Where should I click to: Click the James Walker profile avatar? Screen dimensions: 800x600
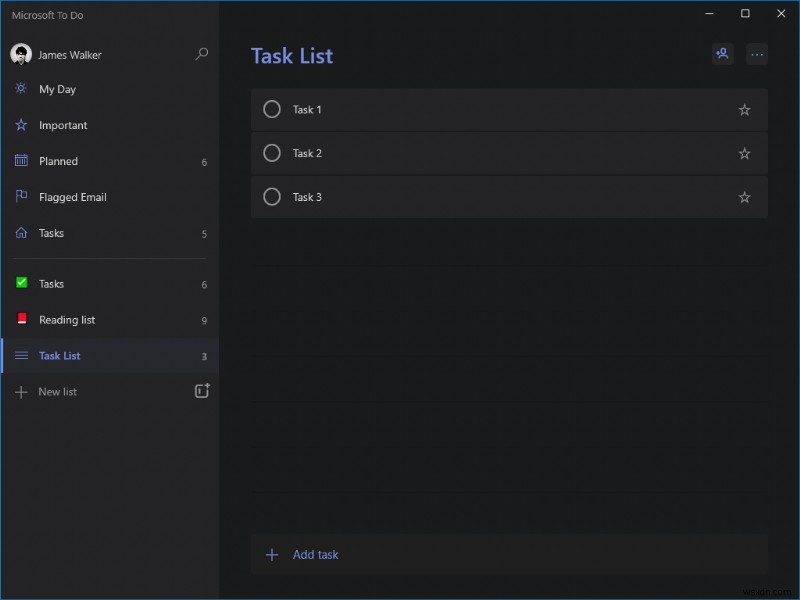(x=21, y=54)
